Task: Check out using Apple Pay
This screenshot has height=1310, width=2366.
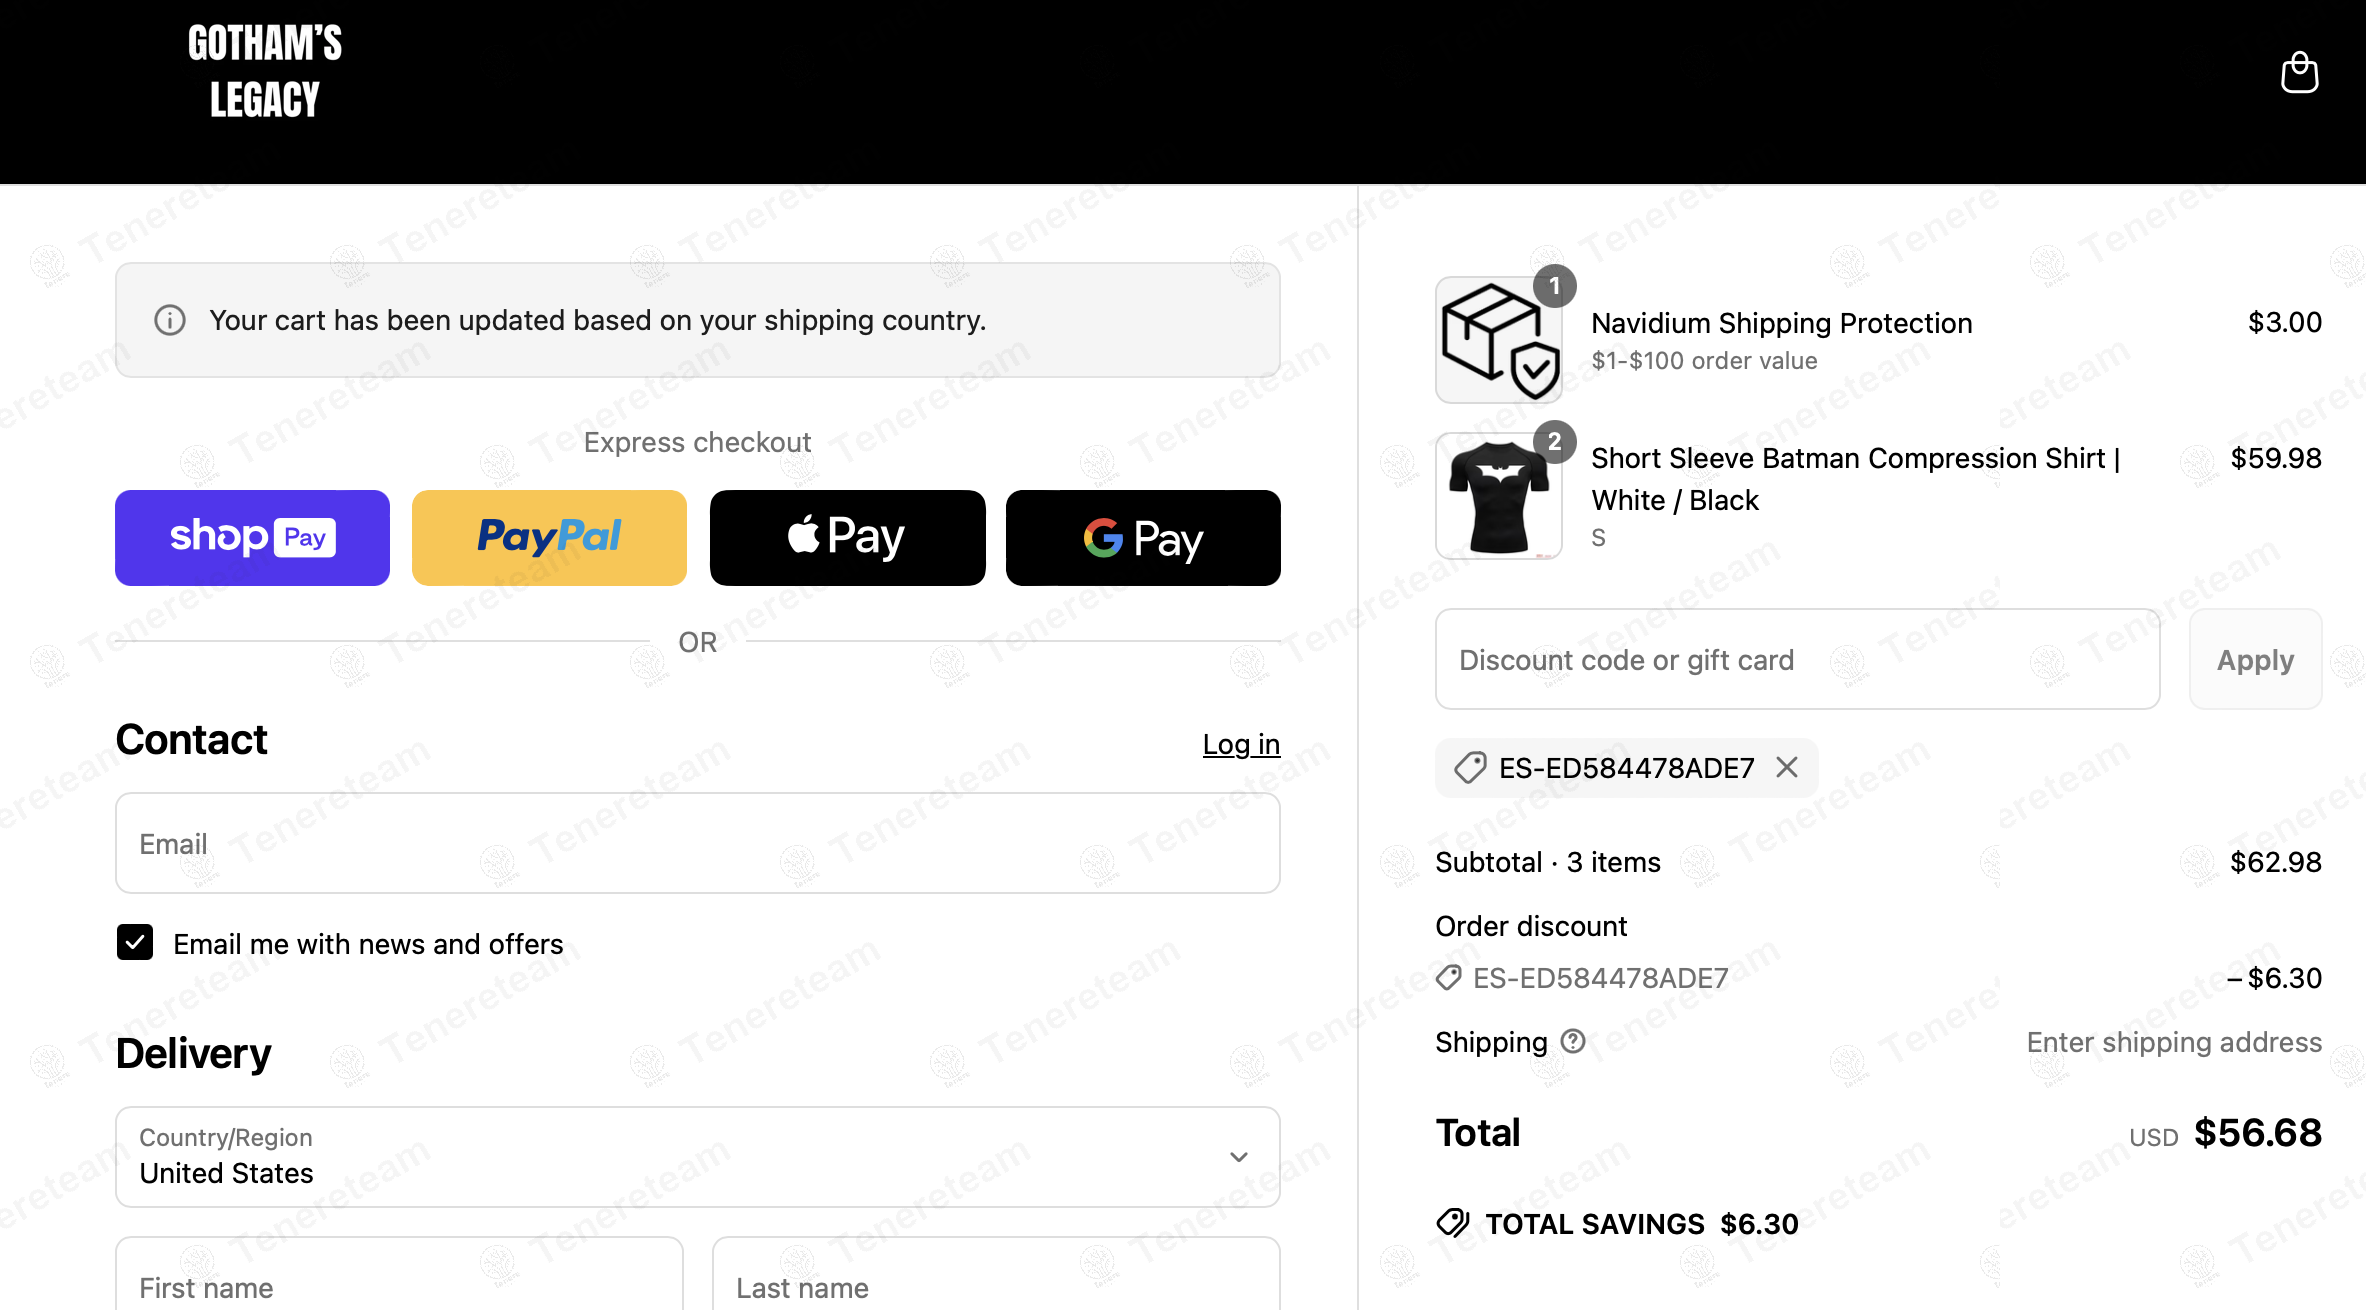Action: [847, 538]
